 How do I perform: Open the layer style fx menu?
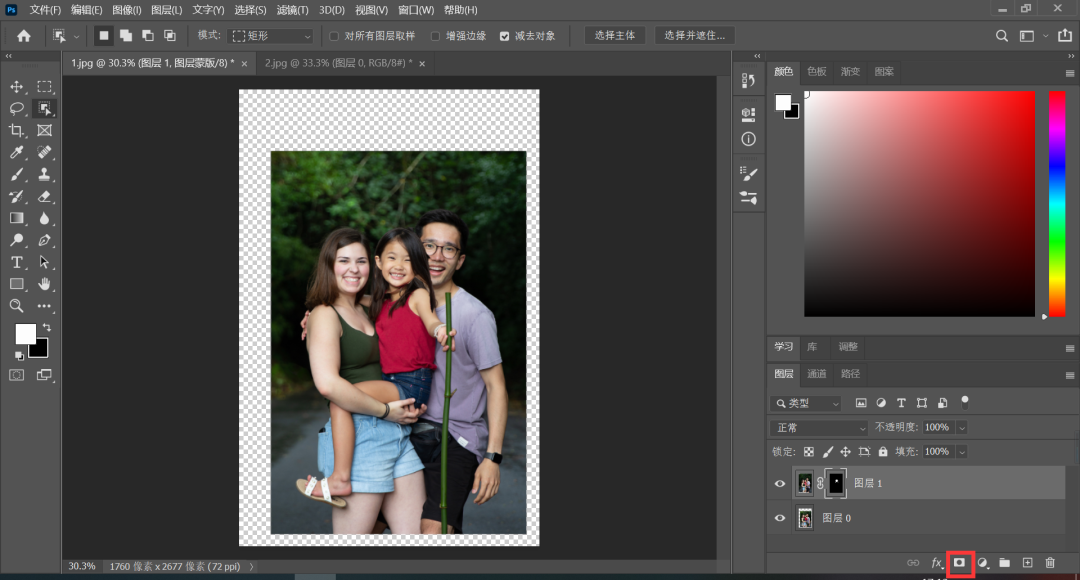pos(937,563)
